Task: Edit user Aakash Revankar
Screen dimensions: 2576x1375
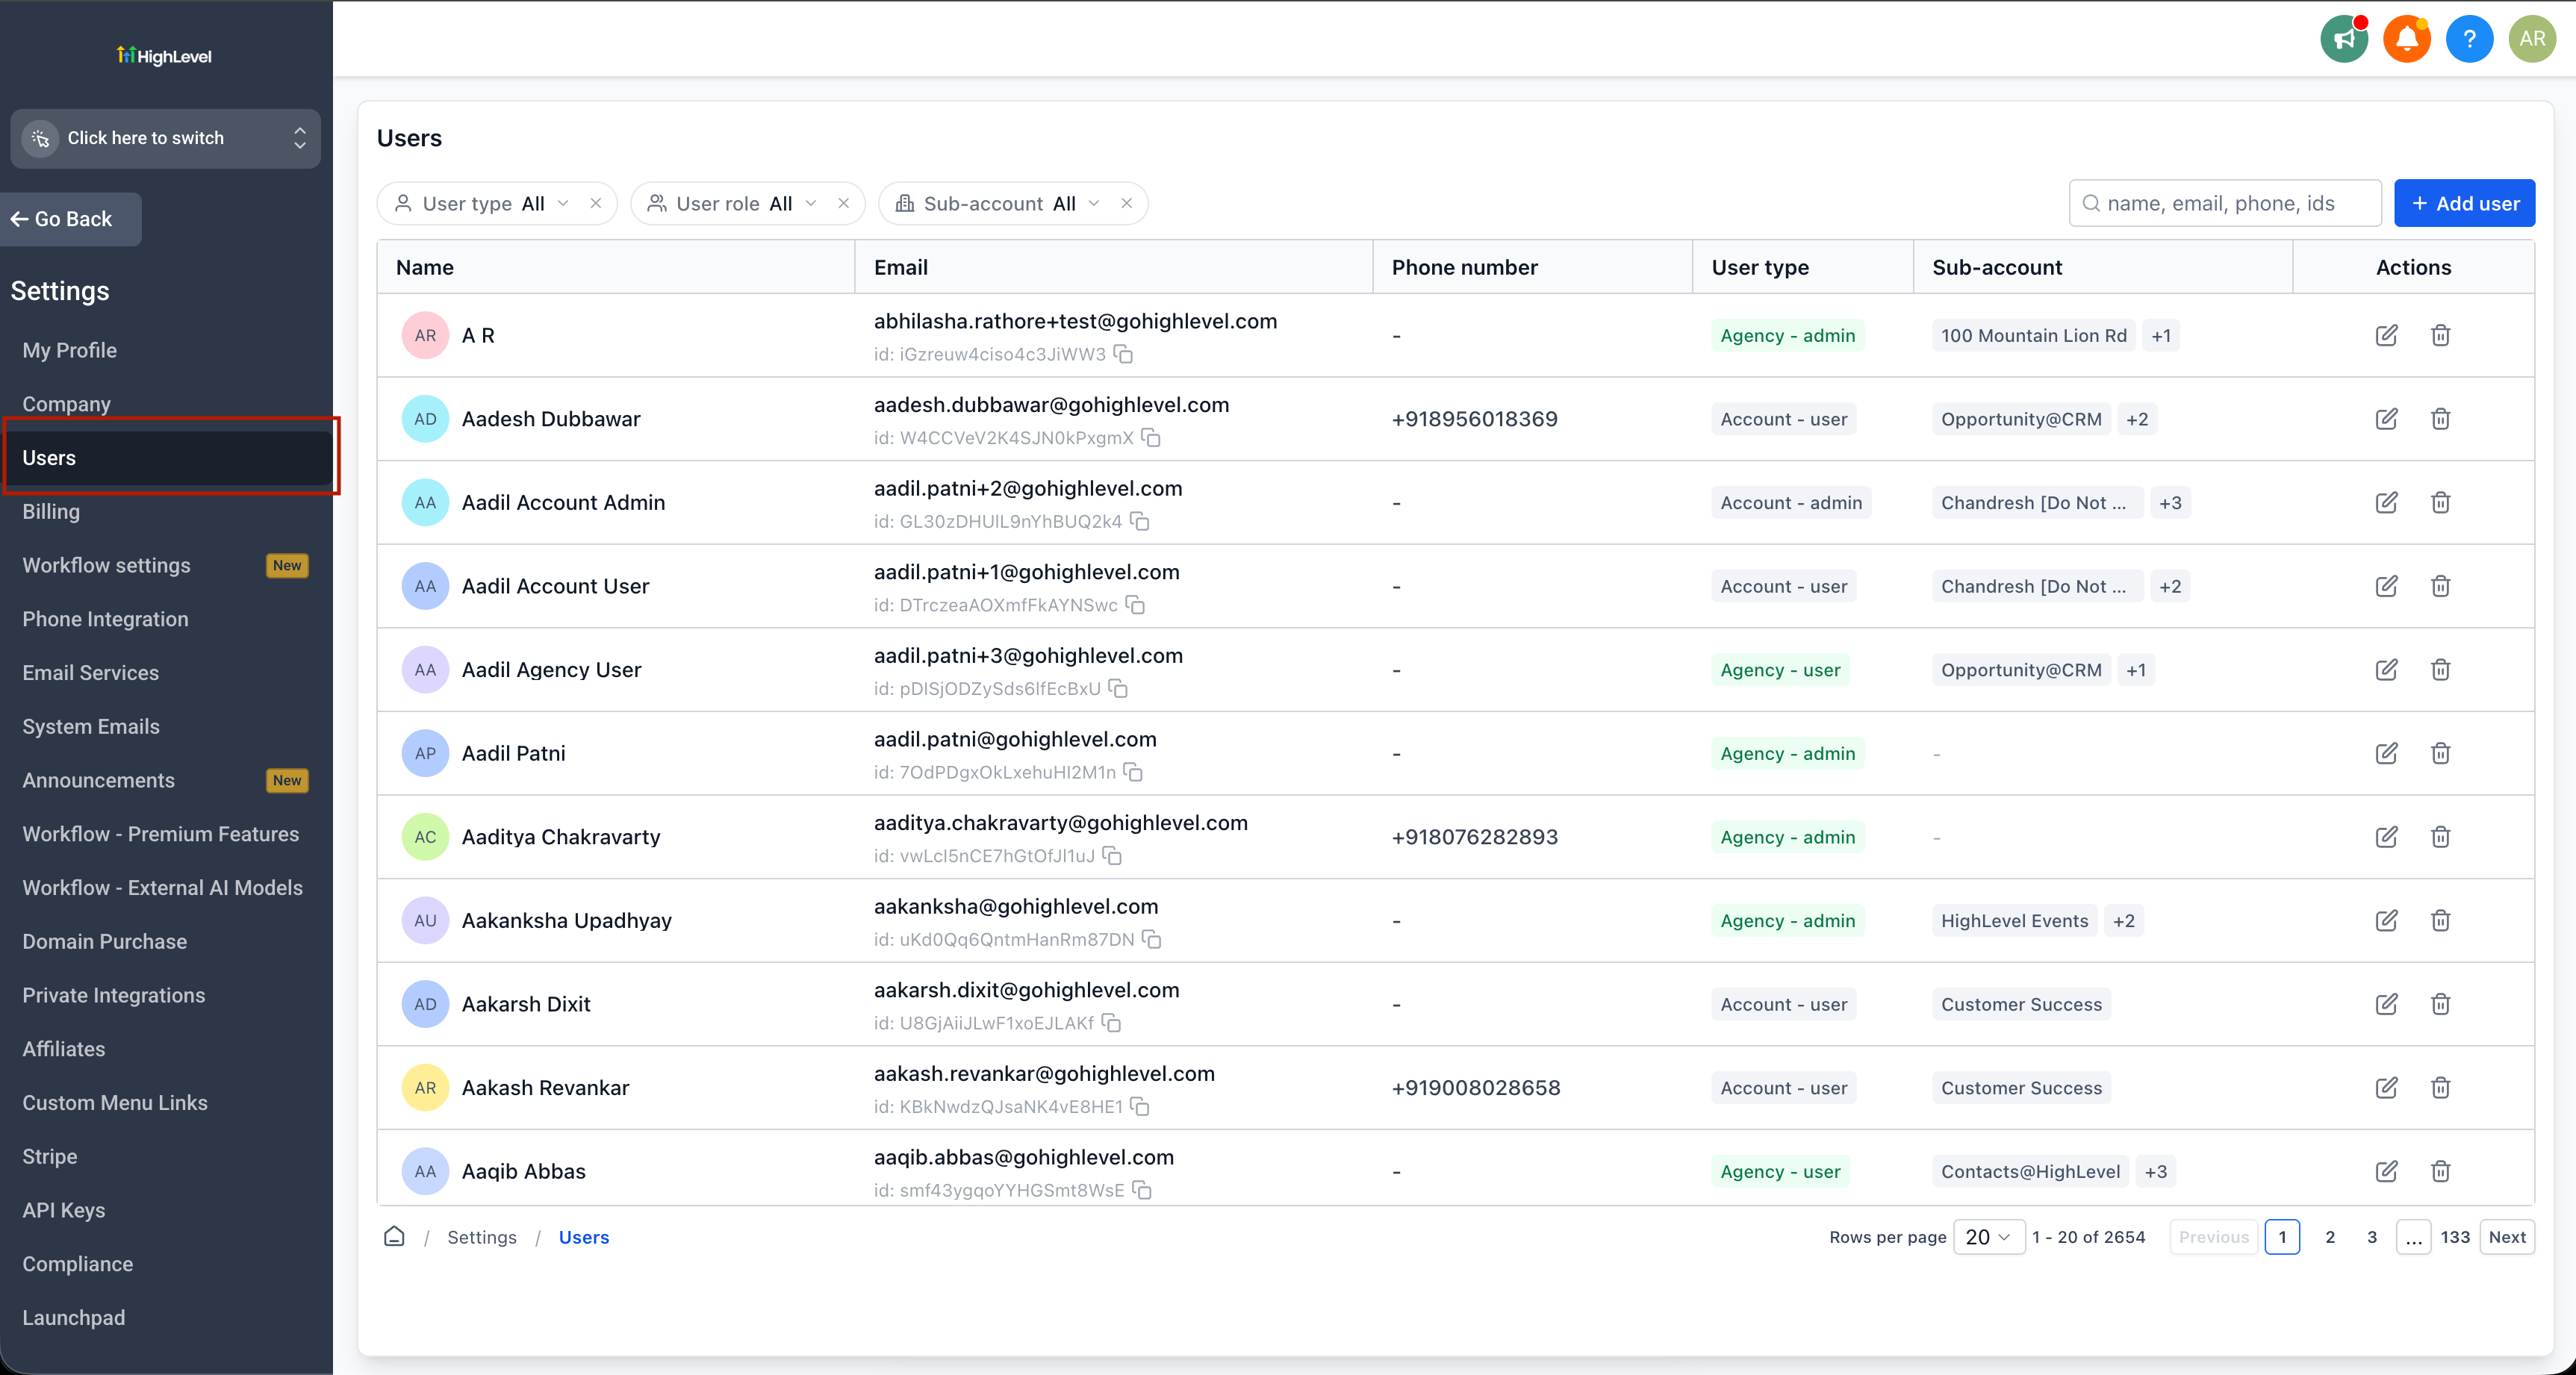Action: click(x=2386, y=1088)
